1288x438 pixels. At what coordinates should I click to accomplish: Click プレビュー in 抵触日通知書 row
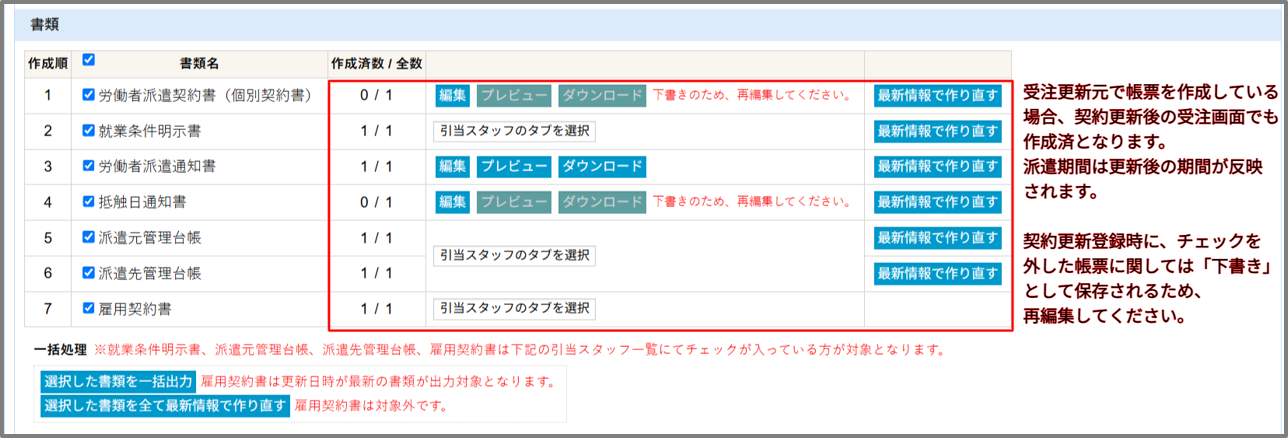(513, 202)
